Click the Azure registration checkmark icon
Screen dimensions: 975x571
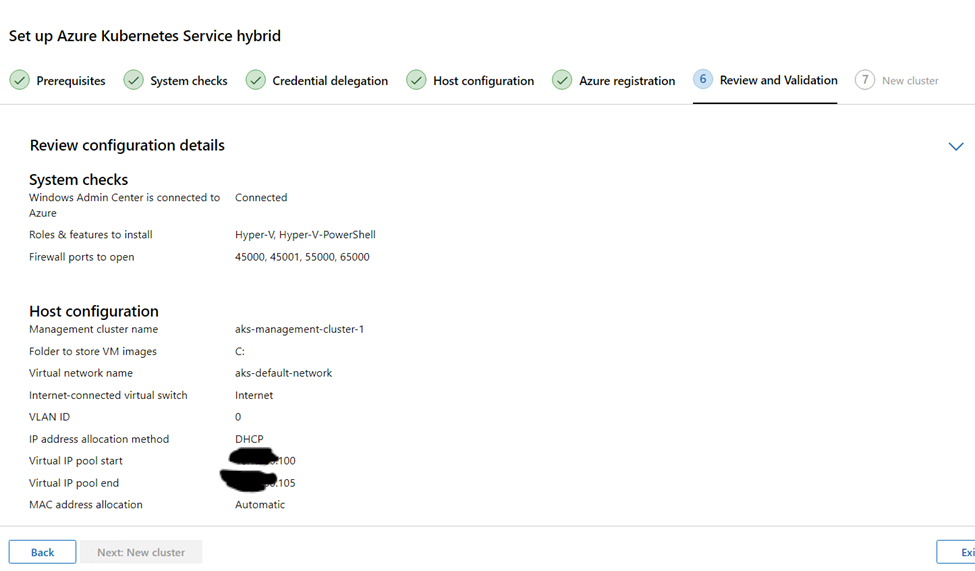click(561, 80)
